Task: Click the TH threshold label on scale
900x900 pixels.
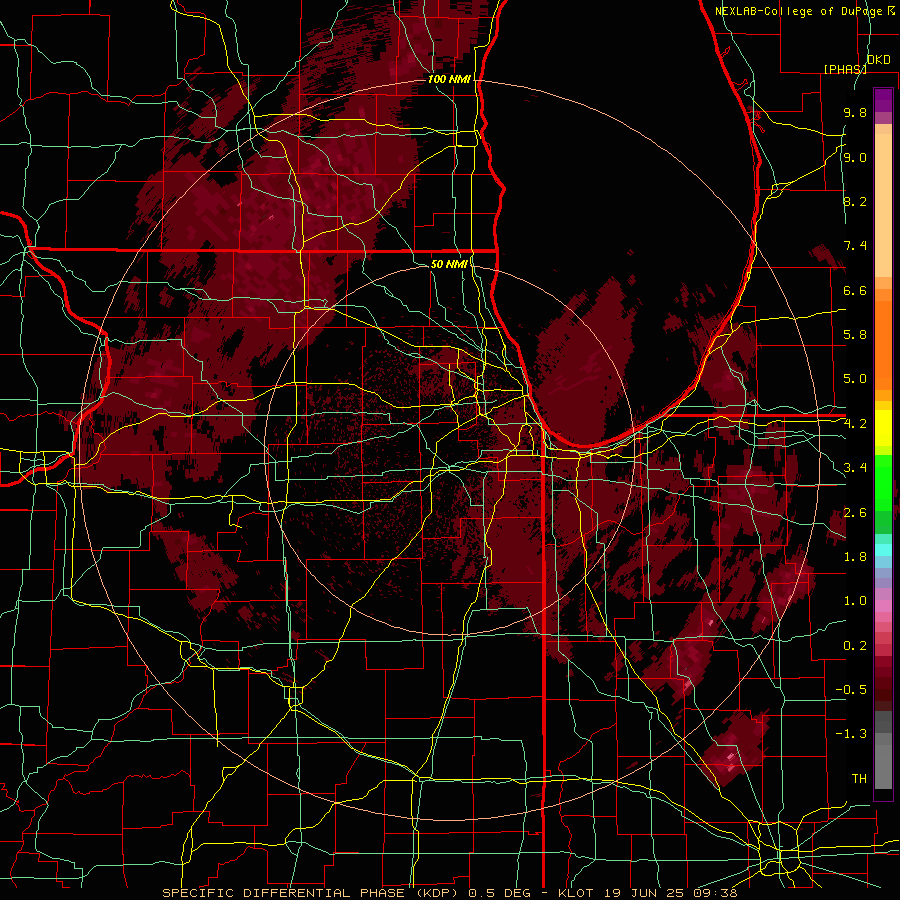Action: click(x=859, y=779)
